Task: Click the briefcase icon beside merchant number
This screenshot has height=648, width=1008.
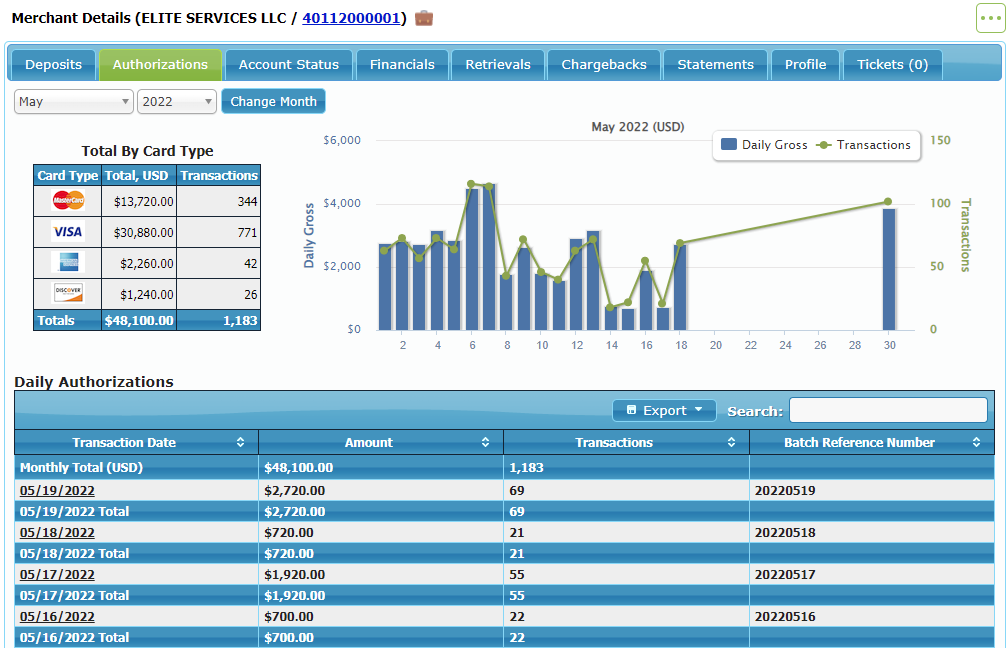Action: tap(424, 18)
